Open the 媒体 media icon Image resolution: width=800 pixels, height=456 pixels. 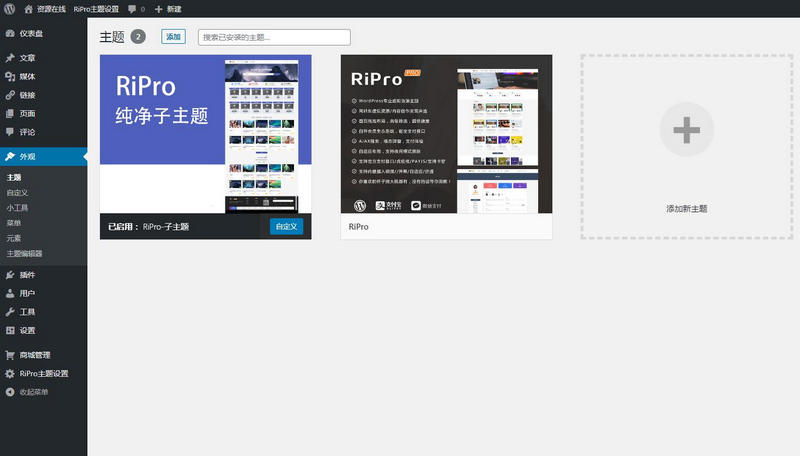pyautogui.click(x=10, y=76)
